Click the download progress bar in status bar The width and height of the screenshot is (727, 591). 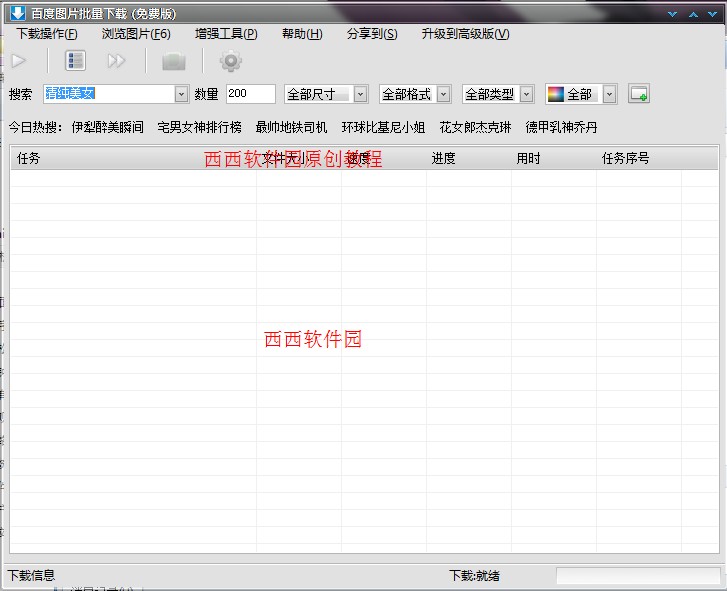[x=638, y=576]
